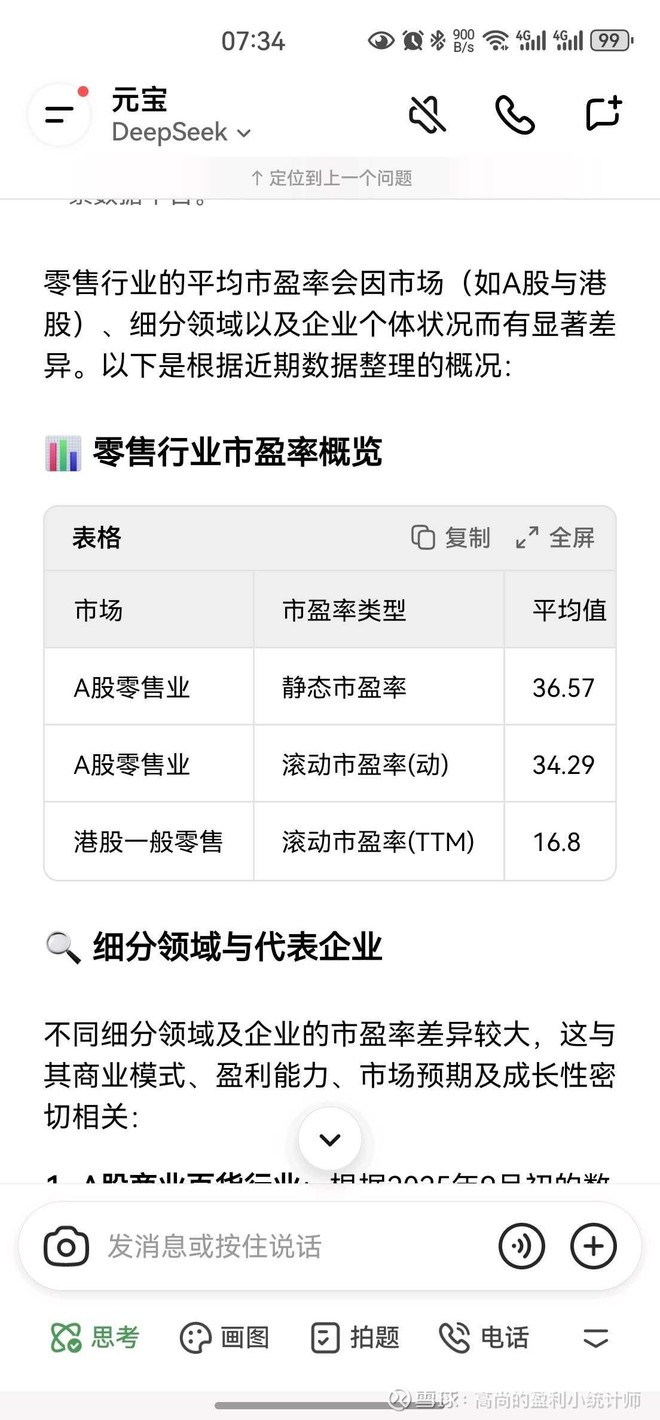Screen dimensions: 660x1420
Task: Tap the battery indicator in status bar
Action: 610,41
